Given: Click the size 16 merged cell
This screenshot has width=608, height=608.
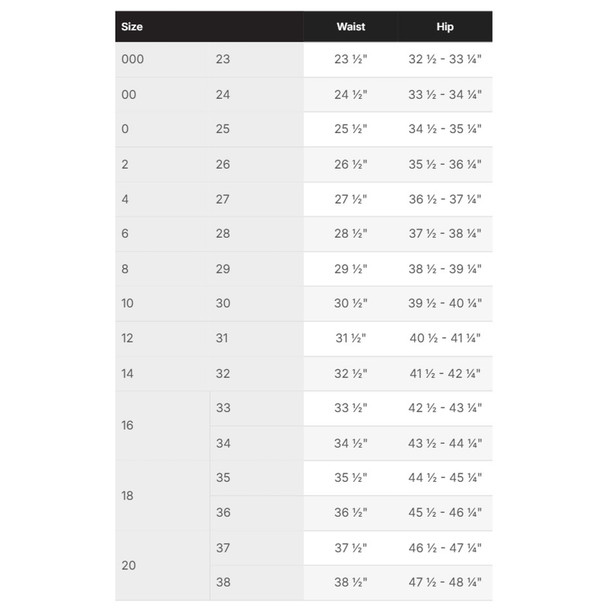Looking at the screenshot, I should pos(128,425).
